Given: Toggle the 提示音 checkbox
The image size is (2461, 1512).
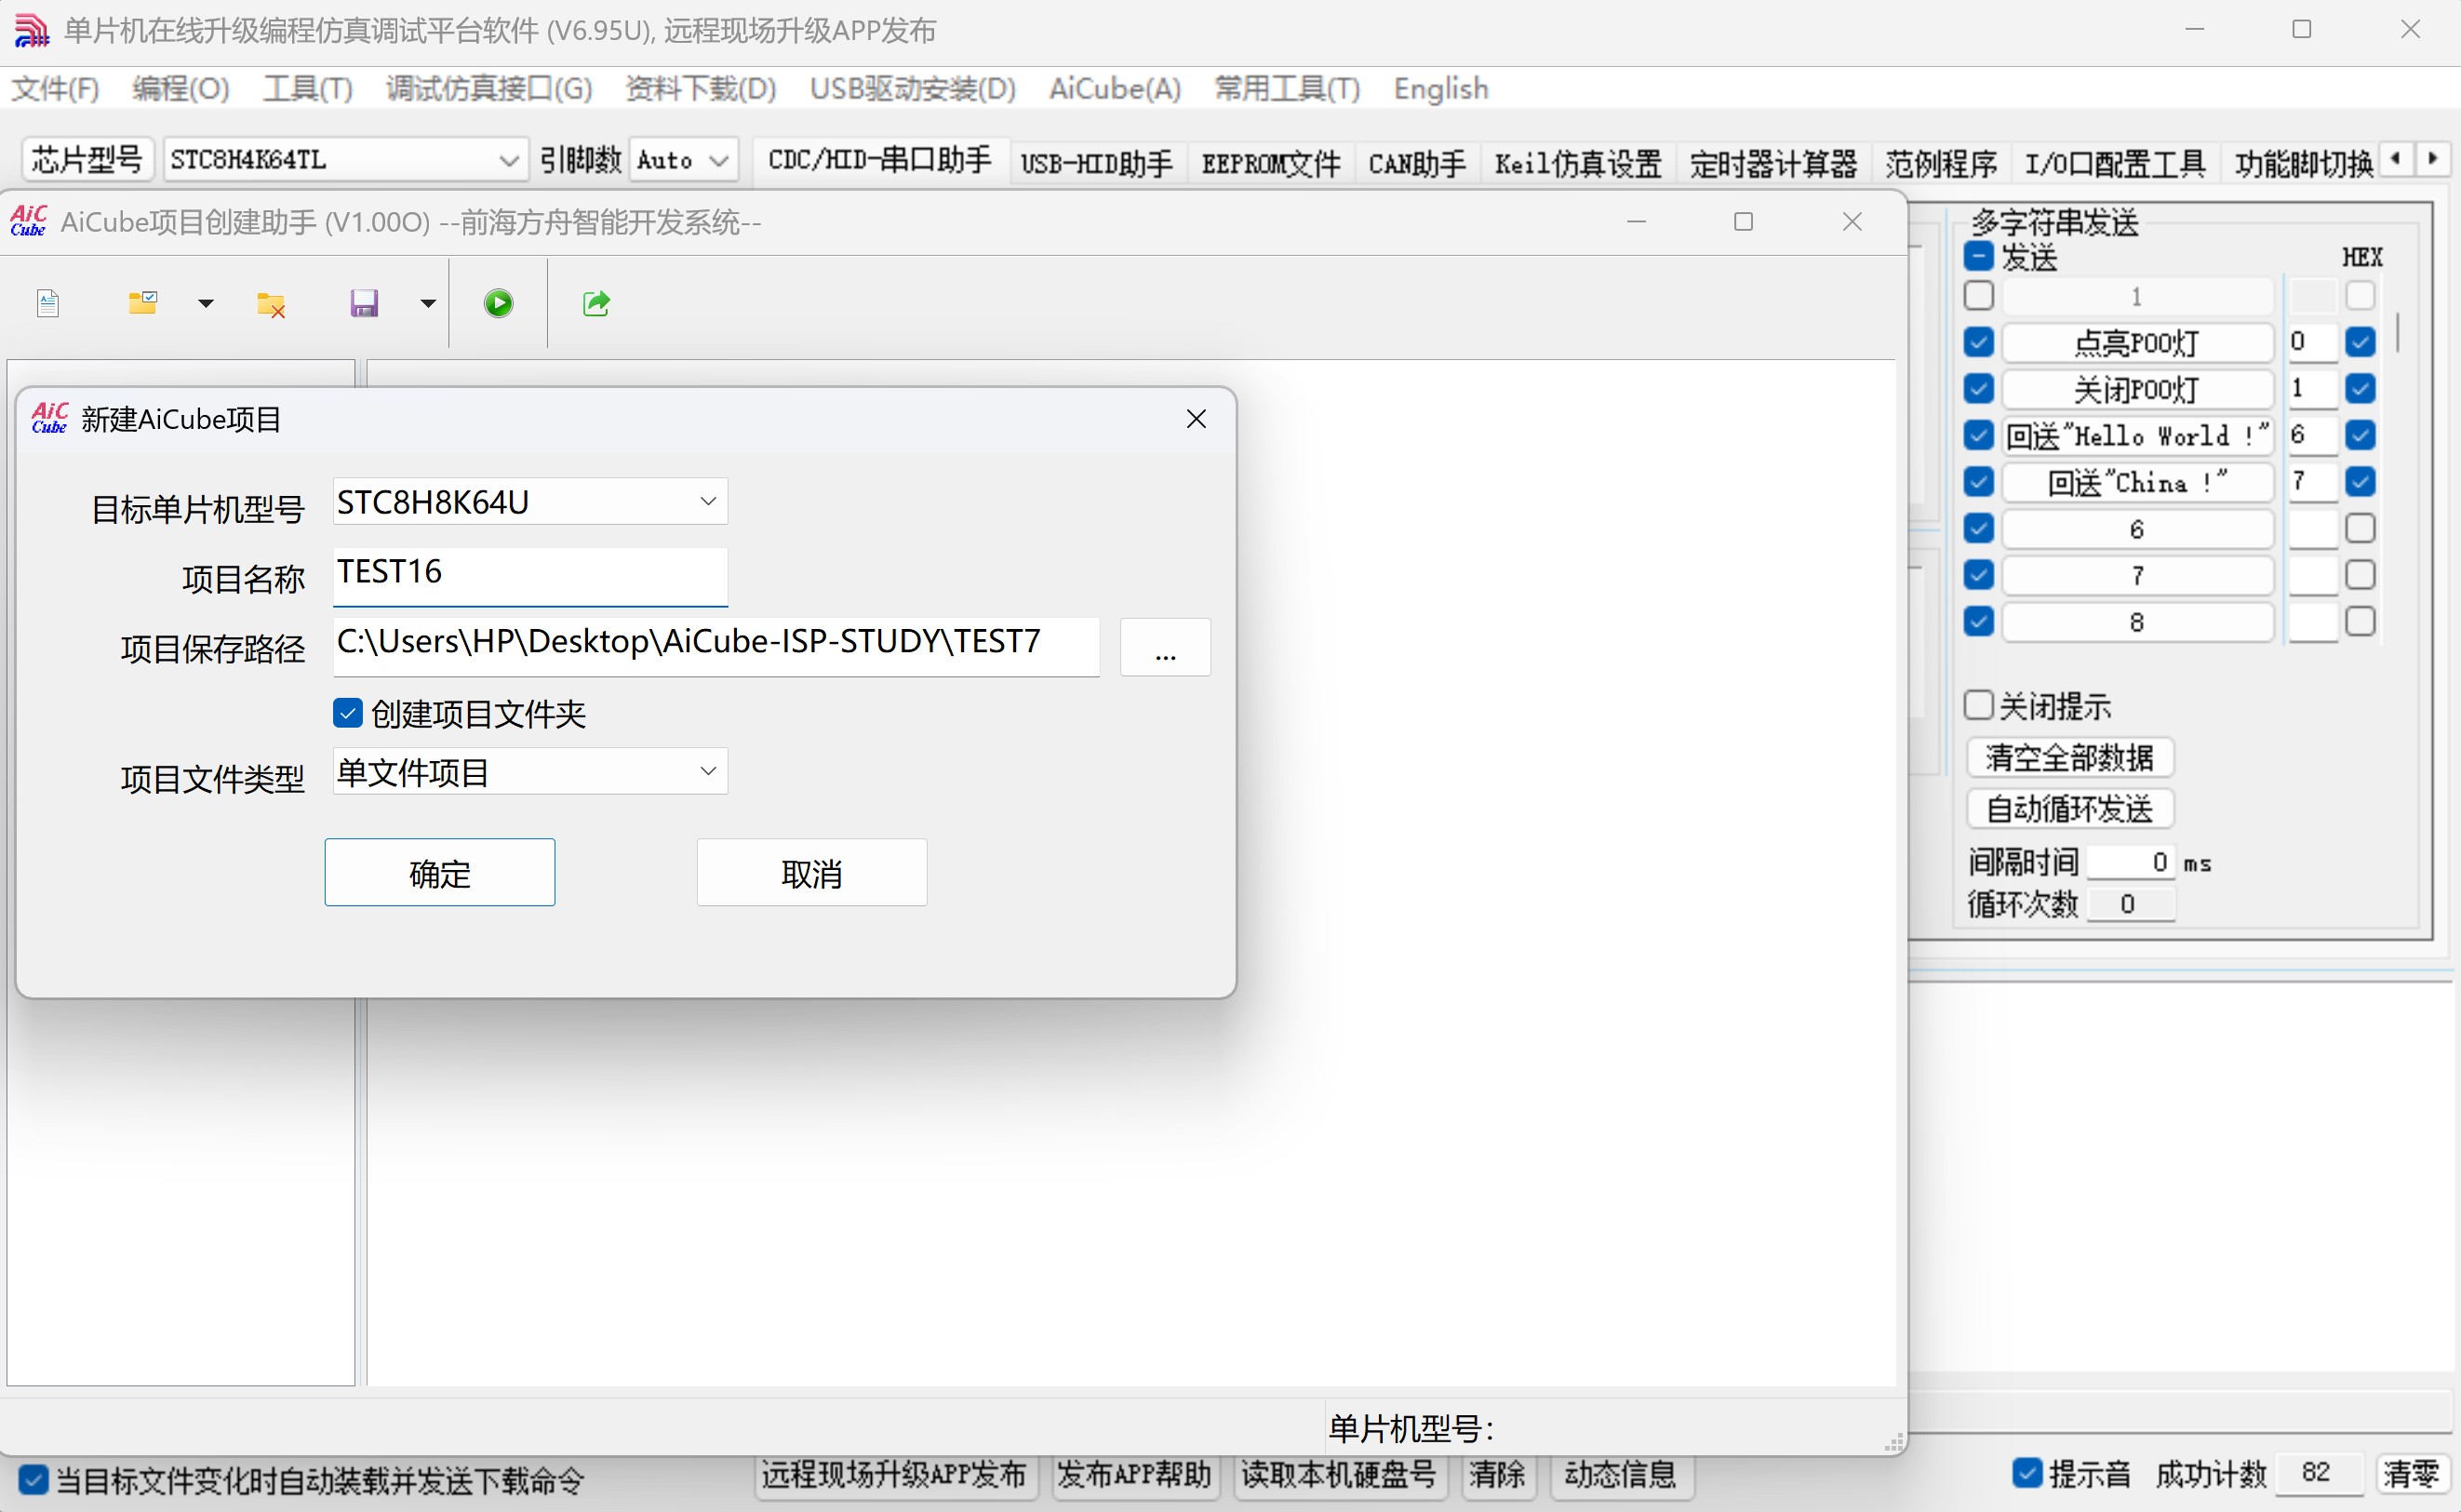Looking at the screenshot, I should click(2026, 1473).
